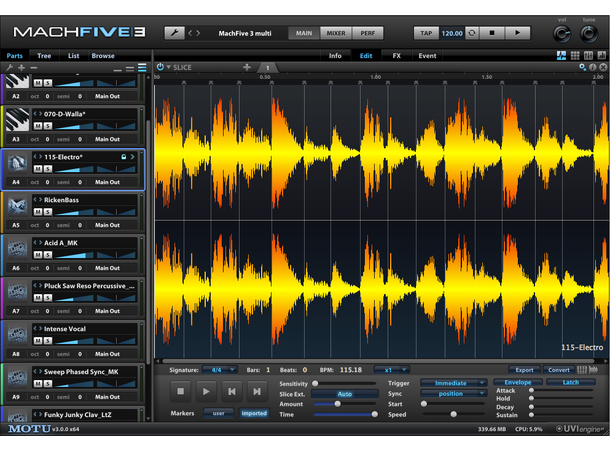Toggle imported markers
The image size is (610, 450).
coord(254,413)
